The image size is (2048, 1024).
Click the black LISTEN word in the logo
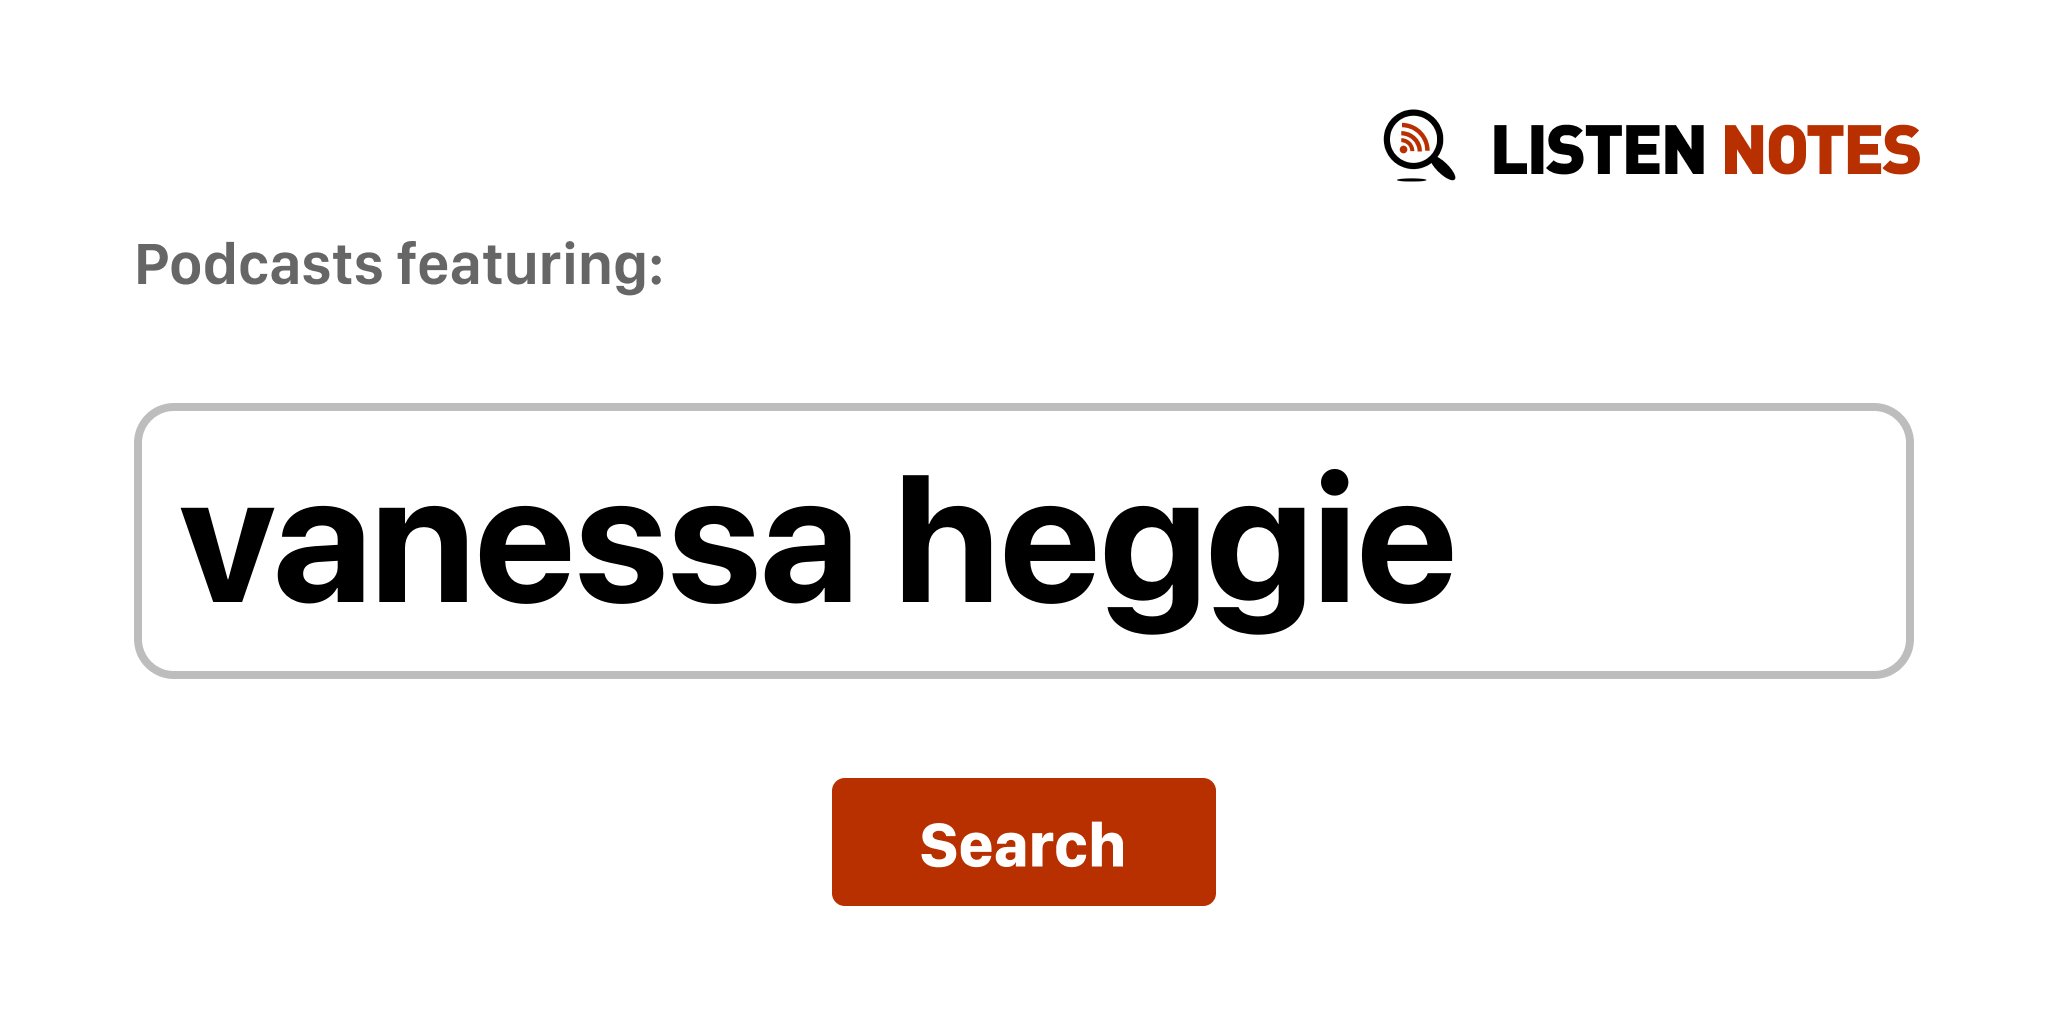click(1598, 150)
